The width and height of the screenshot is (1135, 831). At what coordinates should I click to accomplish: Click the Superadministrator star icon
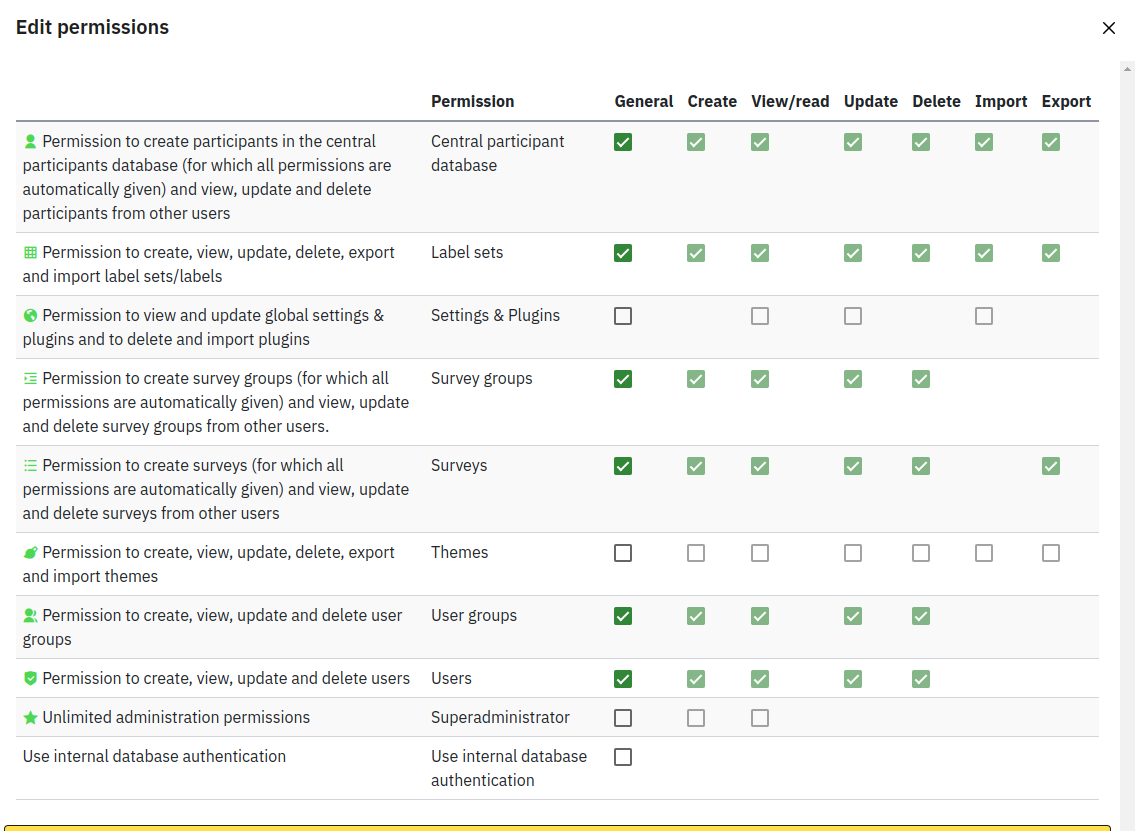point(30,718)
